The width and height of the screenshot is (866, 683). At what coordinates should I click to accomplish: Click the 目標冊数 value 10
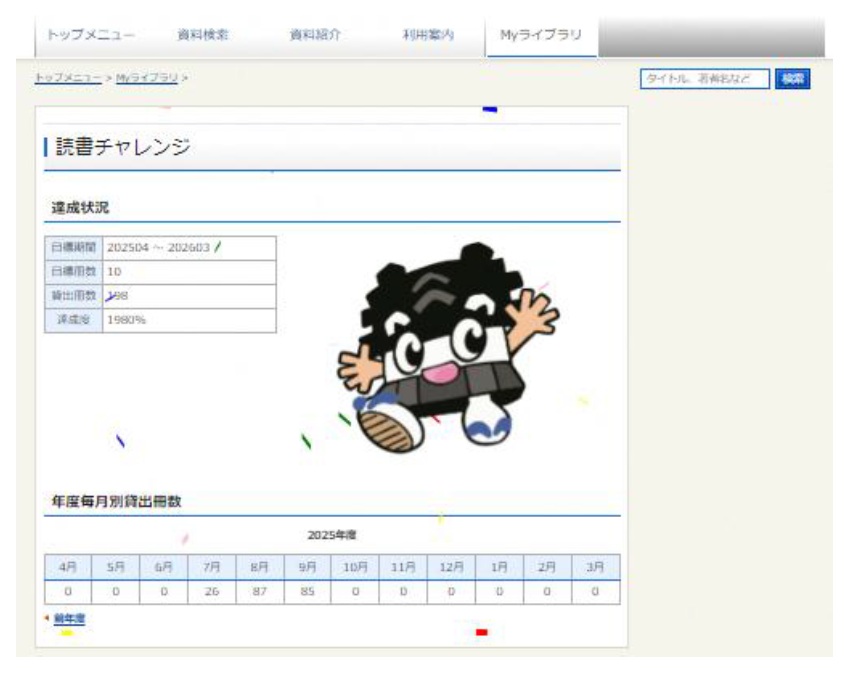(x=114, y=272)
